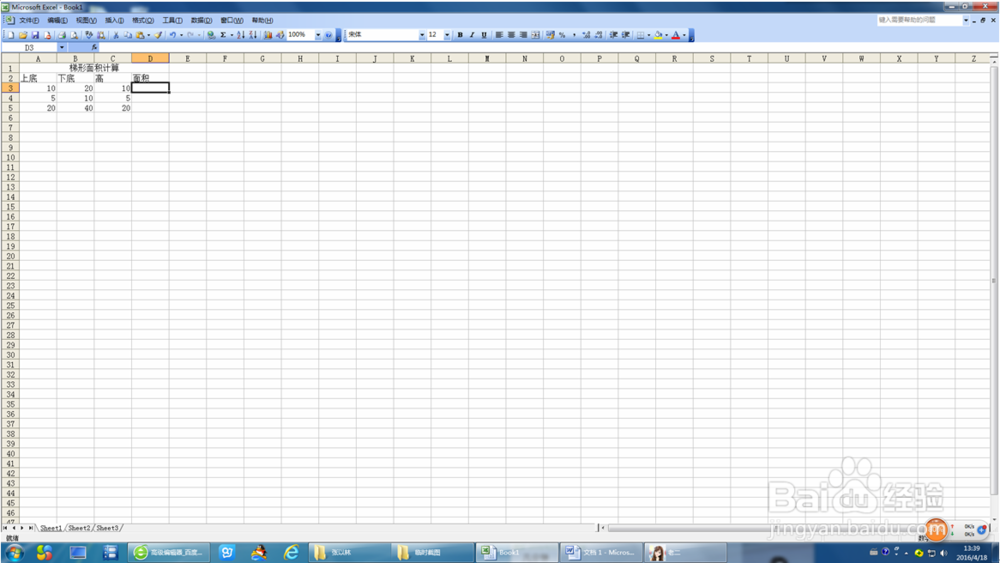The image size is (1000, 563).
Task: Toggle italic formatting
Action: [472, 35]
